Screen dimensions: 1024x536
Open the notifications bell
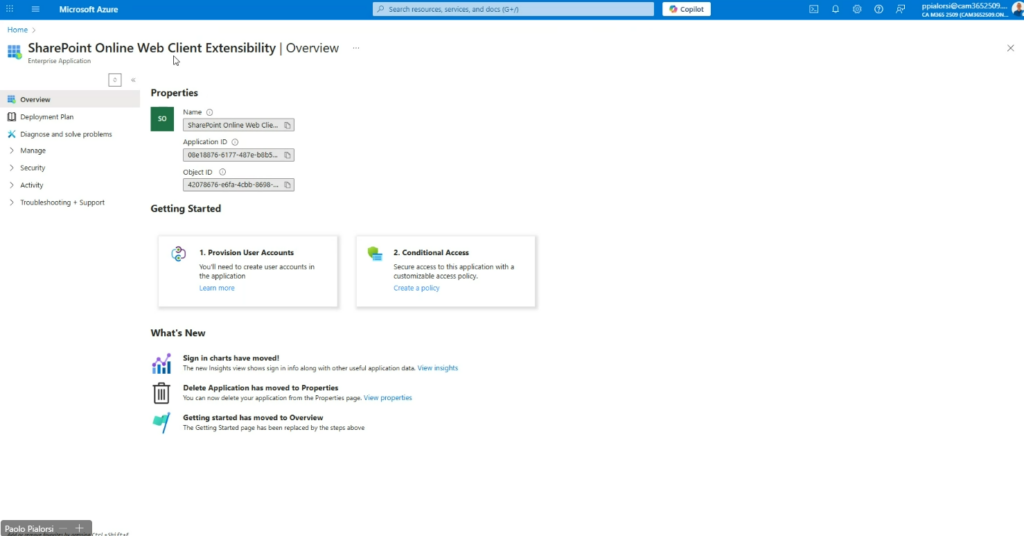[x=835, y=9]
